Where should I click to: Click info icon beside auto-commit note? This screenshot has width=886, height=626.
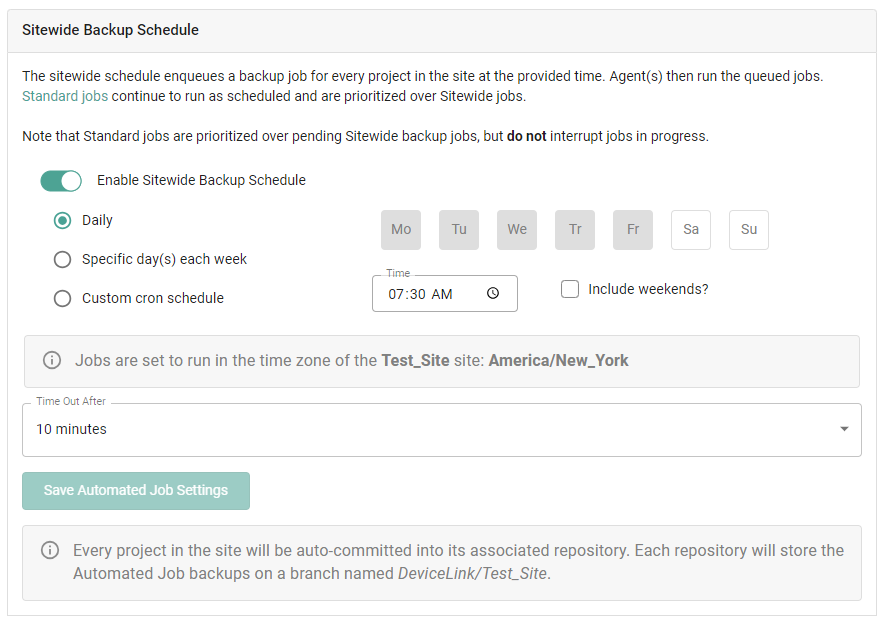49,550
